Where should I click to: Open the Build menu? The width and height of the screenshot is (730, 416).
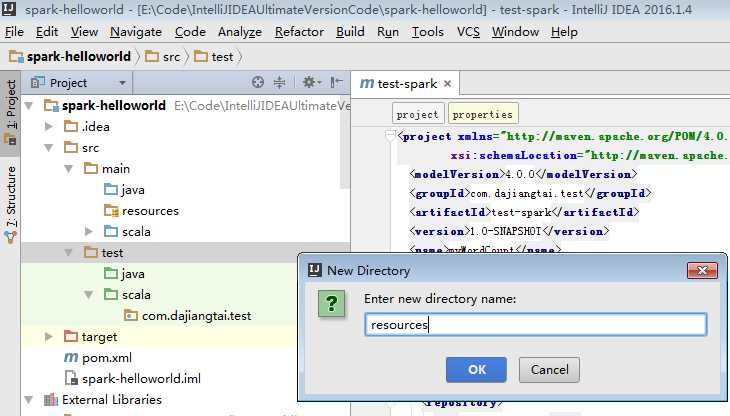click(350, 32)
